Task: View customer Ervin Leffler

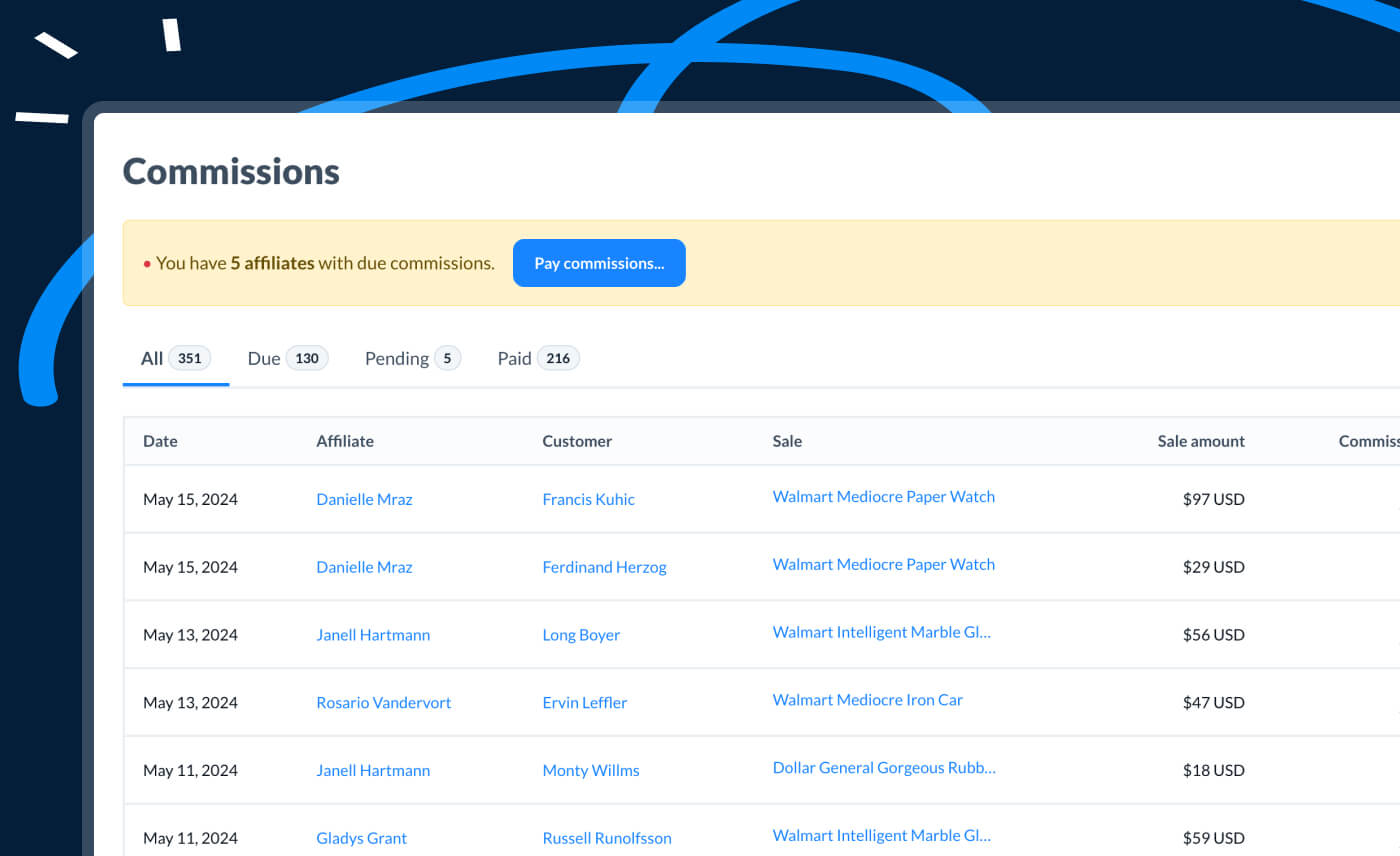Action: point(585,703)
